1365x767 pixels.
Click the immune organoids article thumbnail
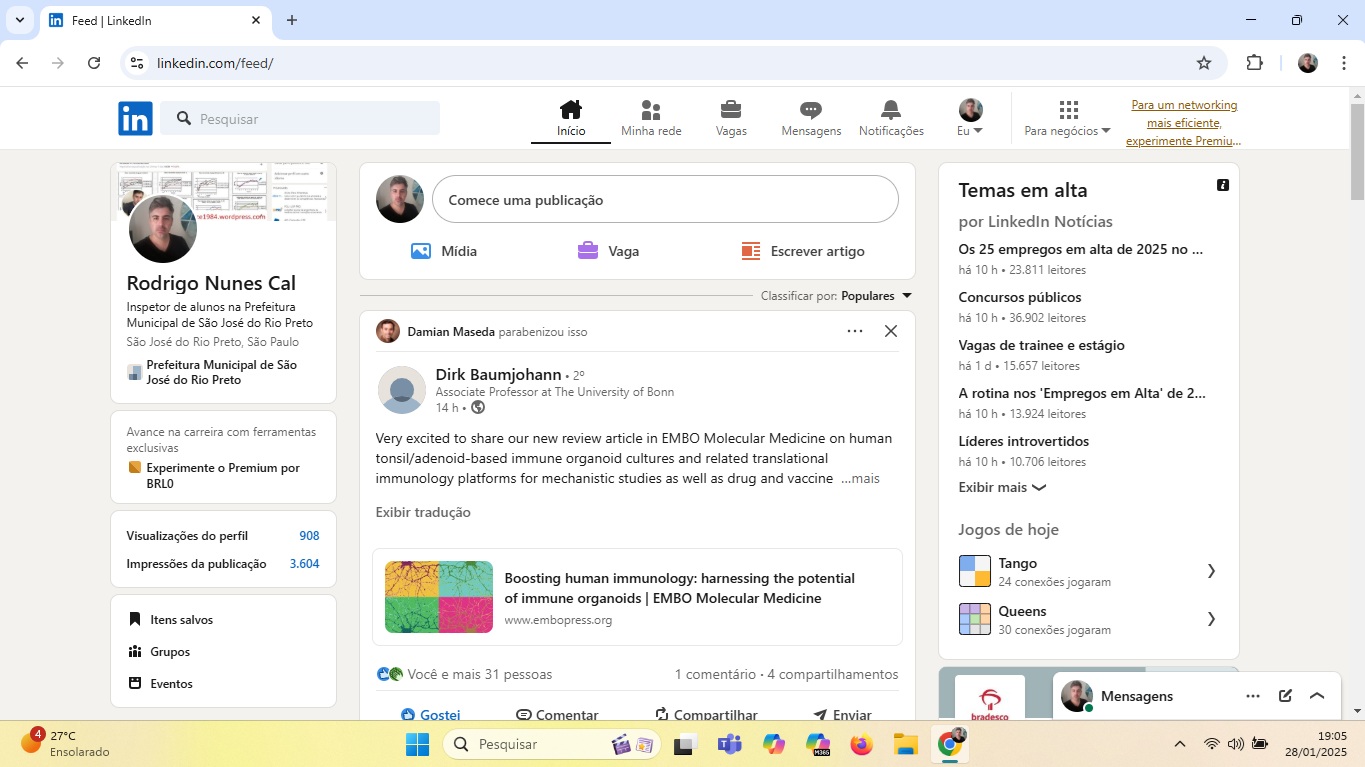[x=439, y=597]
